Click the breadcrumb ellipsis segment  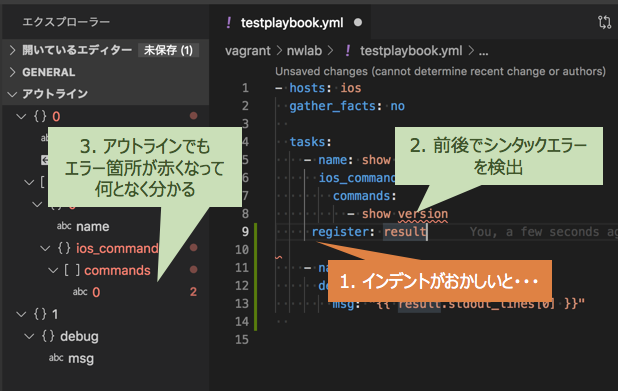tap(484, 52)
